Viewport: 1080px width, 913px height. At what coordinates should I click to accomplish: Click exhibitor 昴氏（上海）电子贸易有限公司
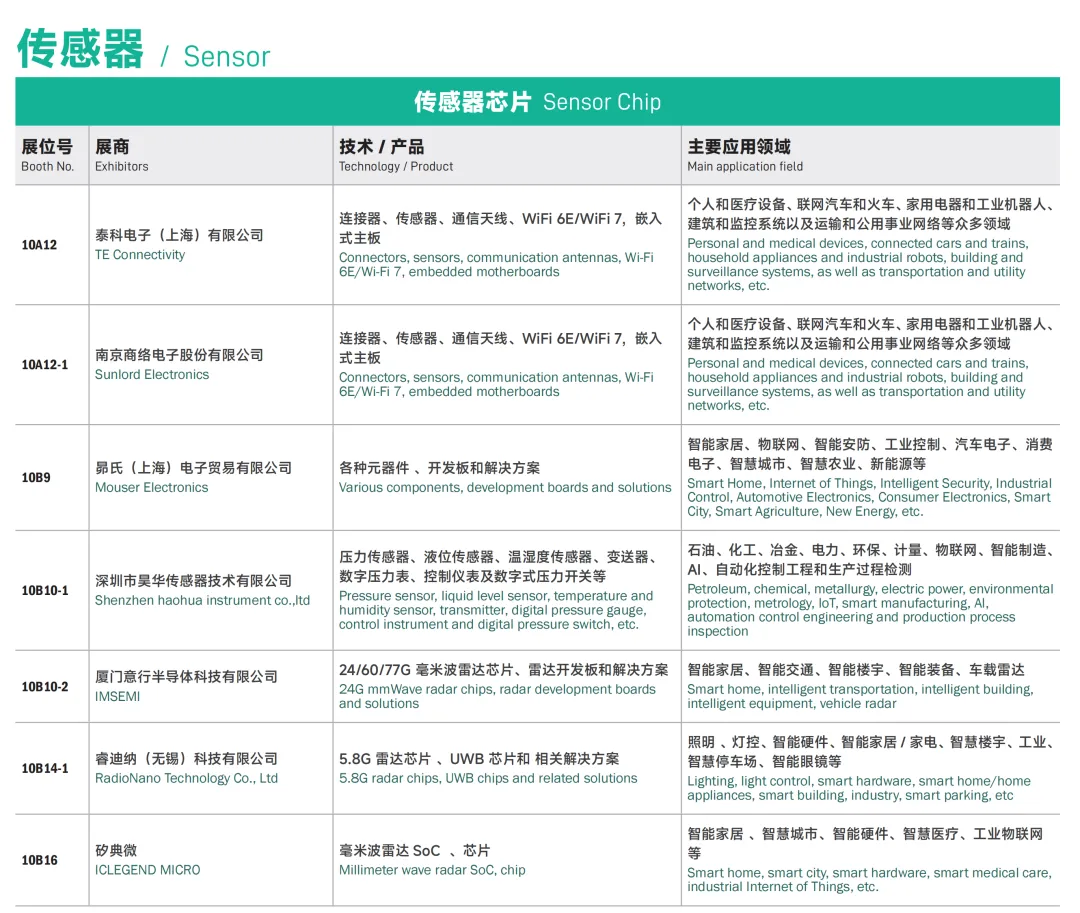pos(194,468)
